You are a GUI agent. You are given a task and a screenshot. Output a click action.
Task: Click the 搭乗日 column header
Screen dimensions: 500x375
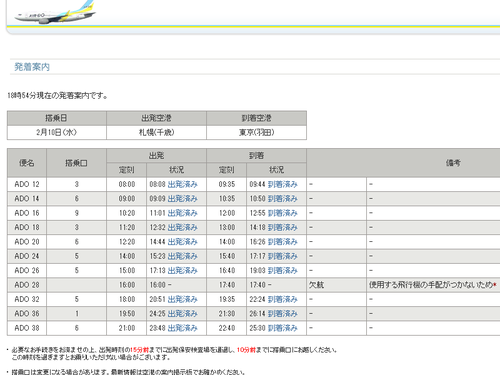pyautogui.click(x=57, y=118)
